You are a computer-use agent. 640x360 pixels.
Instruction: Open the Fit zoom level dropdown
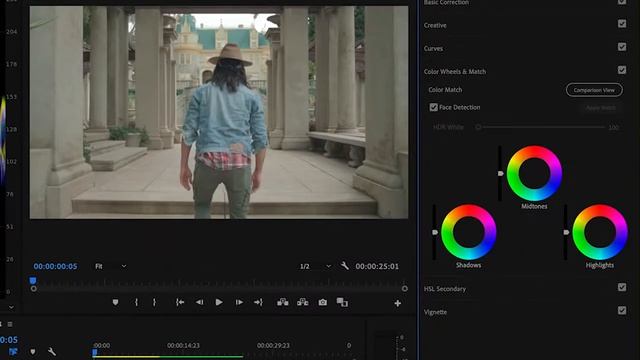[x=111, y=266]
